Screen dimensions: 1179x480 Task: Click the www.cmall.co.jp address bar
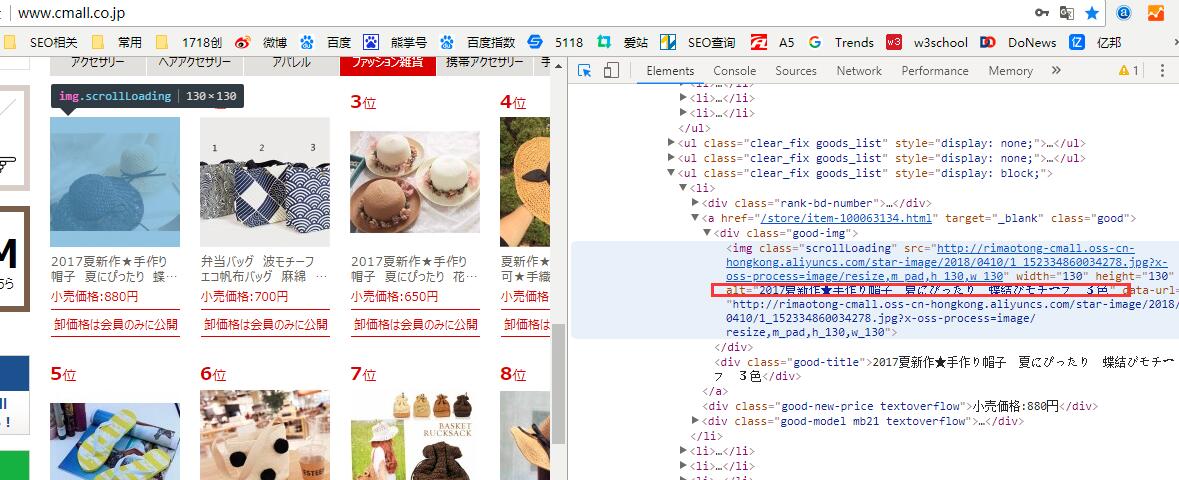(71, 13)
